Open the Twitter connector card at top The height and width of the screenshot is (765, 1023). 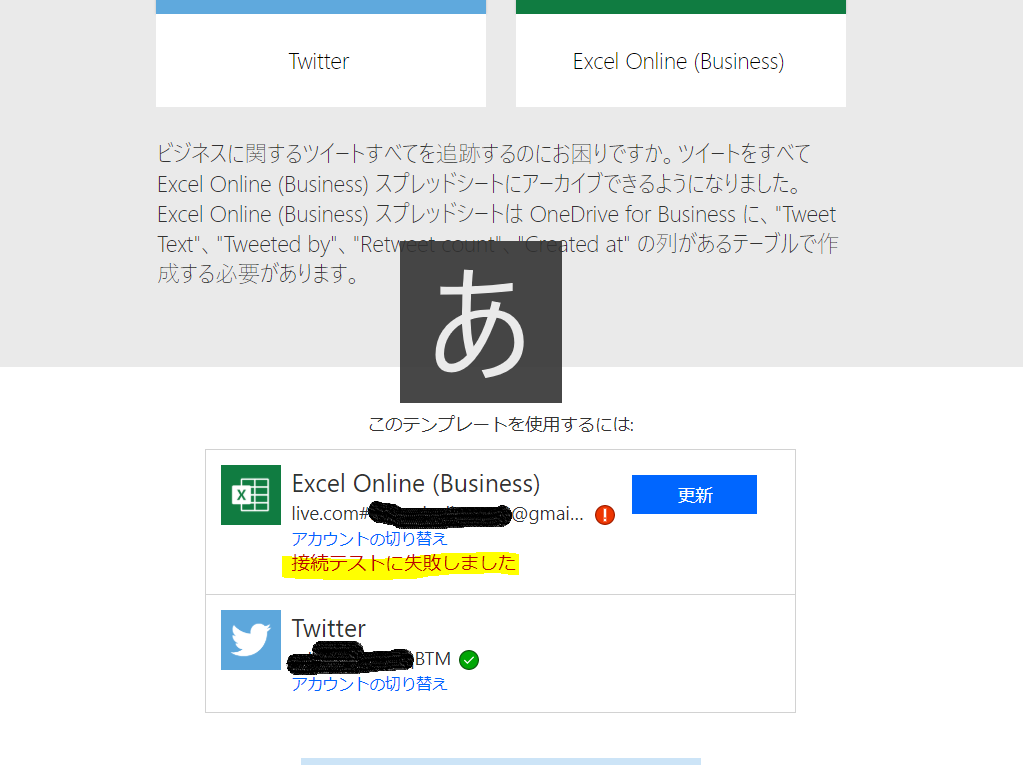[x=321, y=53]
